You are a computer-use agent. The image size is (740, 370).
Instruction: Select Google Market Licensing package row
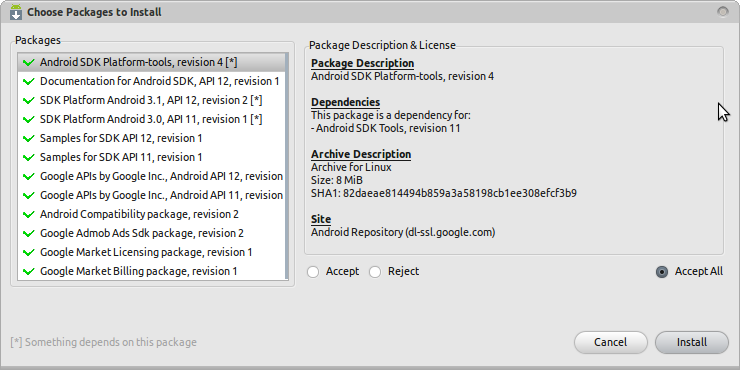(x=151, y=252)
